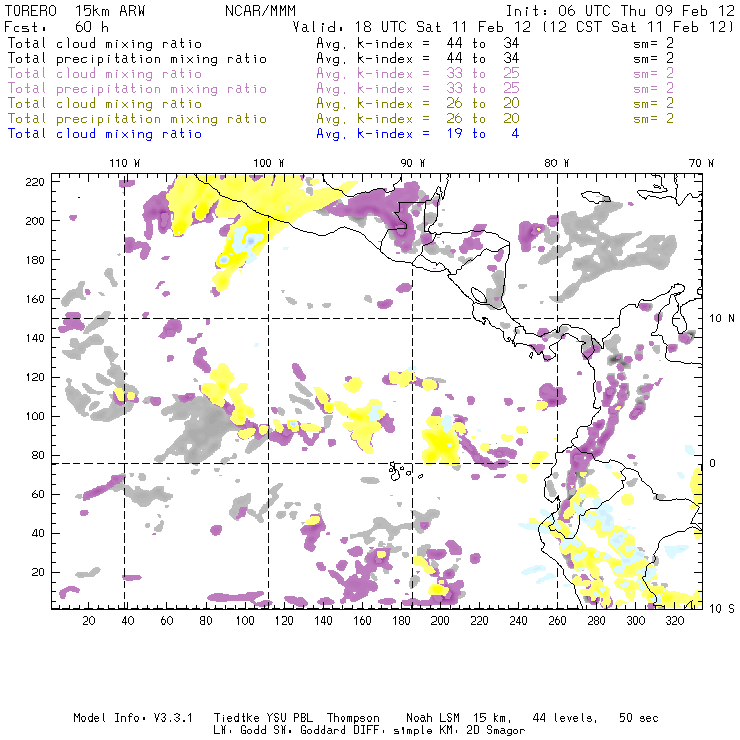Click the y-axis tick label '140'
The image size is (740, 740).
click(35, 338)
